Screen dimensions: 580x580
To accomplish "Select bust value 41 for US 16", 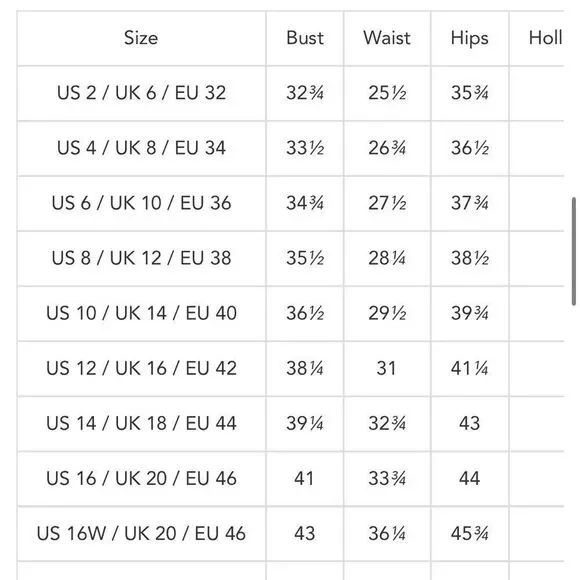I will (304, 479).
